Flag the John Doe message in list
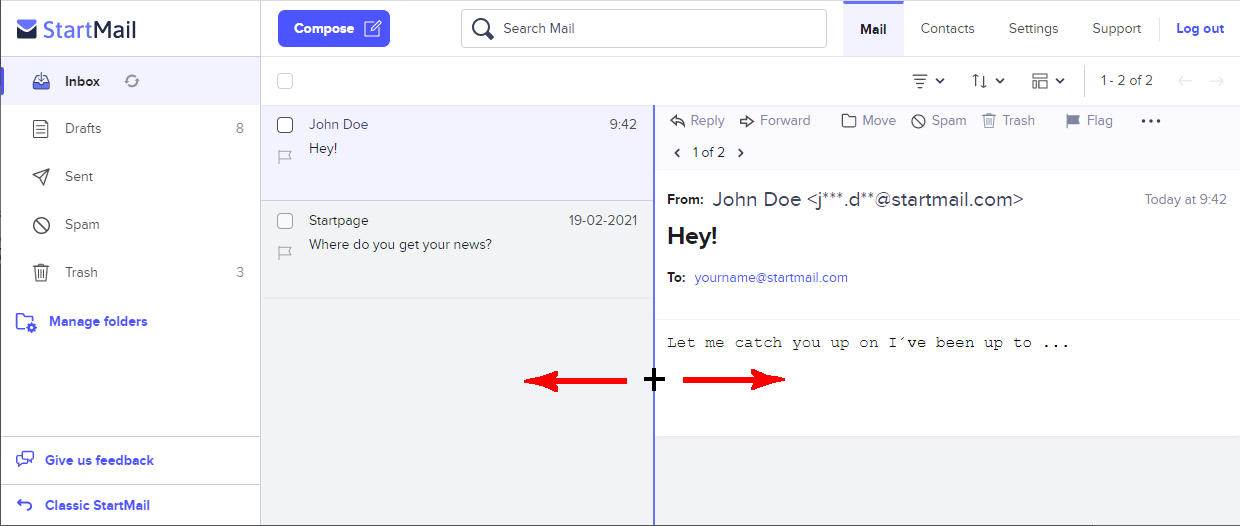The width and height of the screenshot is (1240, 526). [x=285, y=157]
